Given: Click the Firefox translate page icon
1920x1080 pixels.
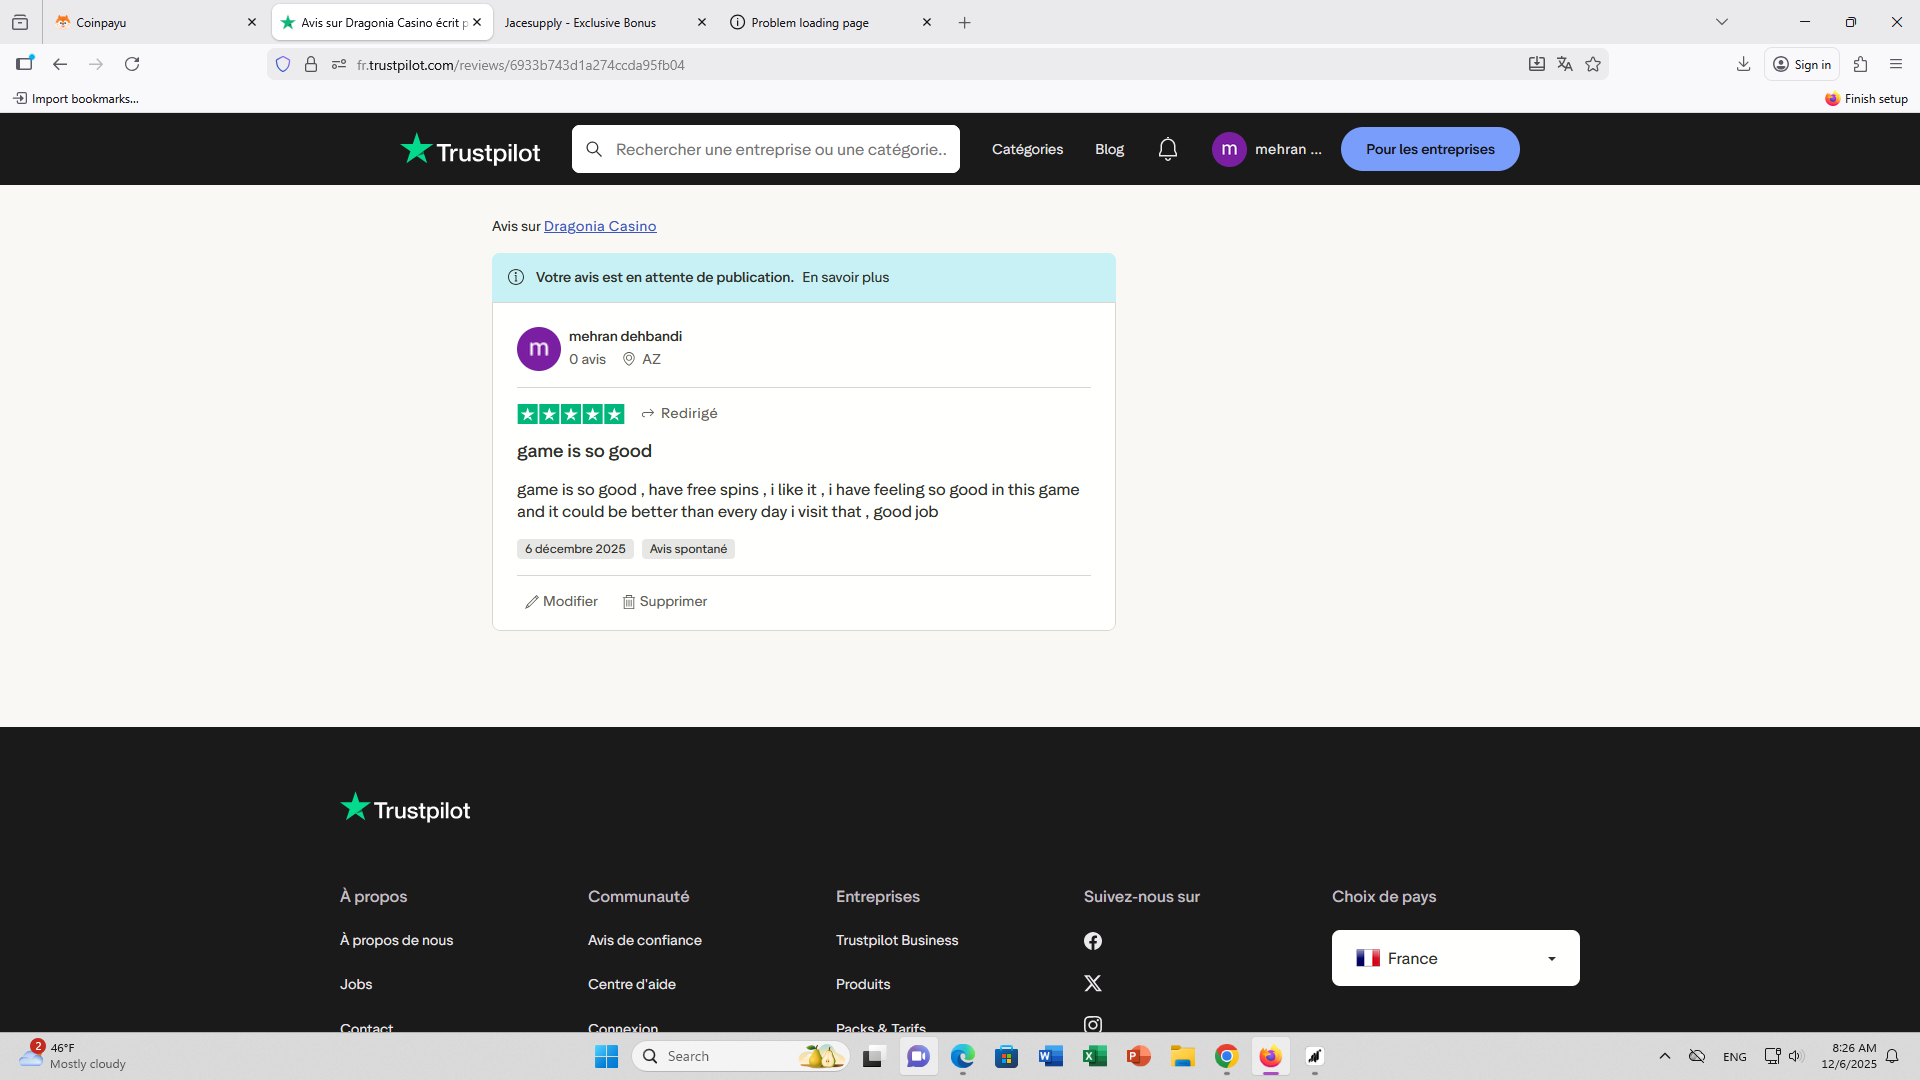Looking at the screenshot, I should [x=1565, y=64].
